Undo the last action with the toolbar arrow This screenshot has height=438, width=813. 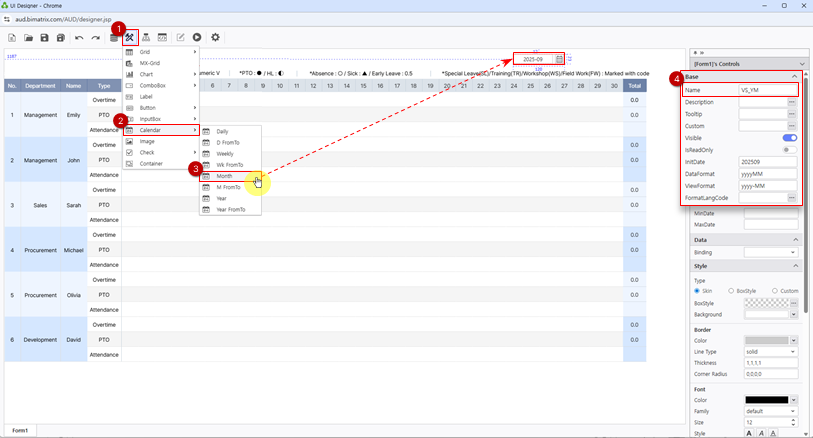[79, 37]
